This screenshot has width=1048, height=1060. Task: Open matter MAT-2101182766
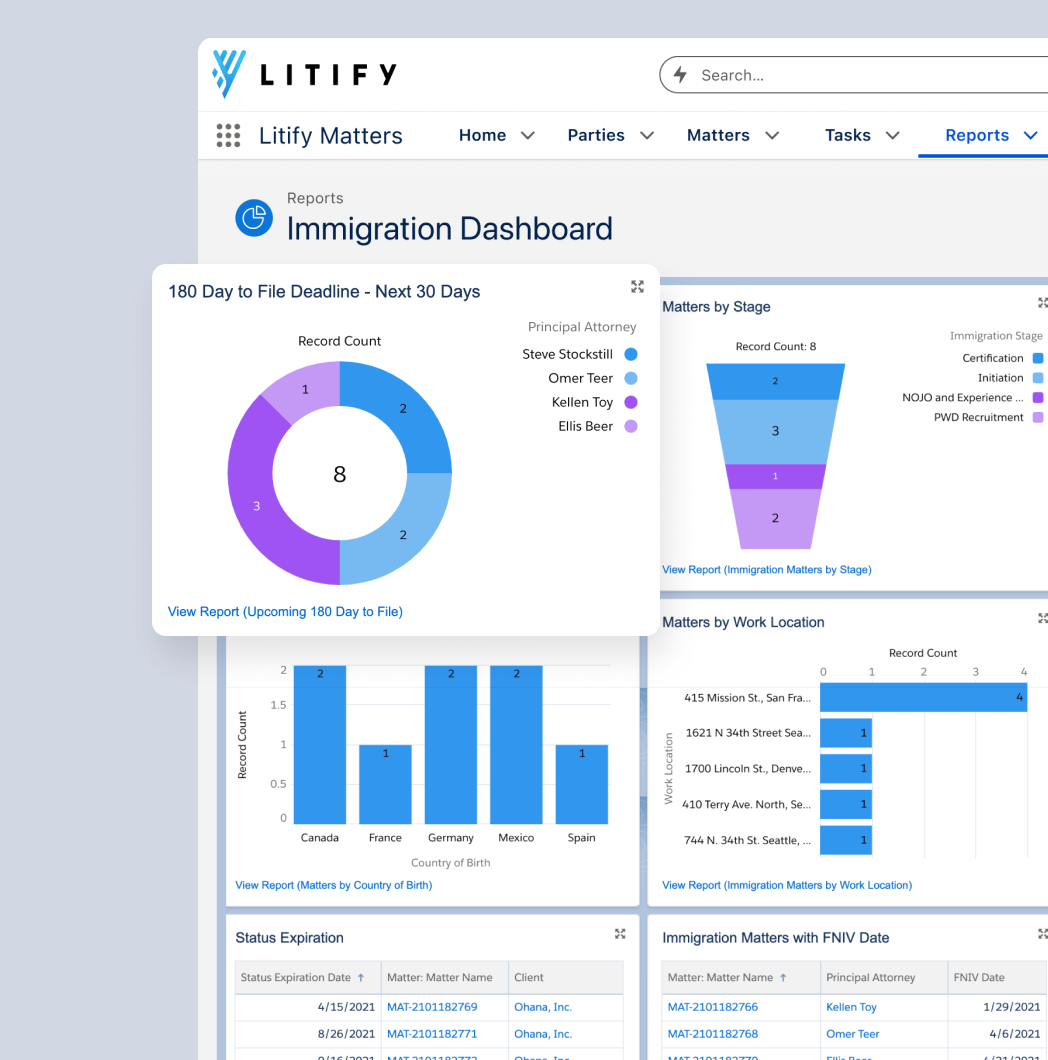click(x=713, y=1007)
